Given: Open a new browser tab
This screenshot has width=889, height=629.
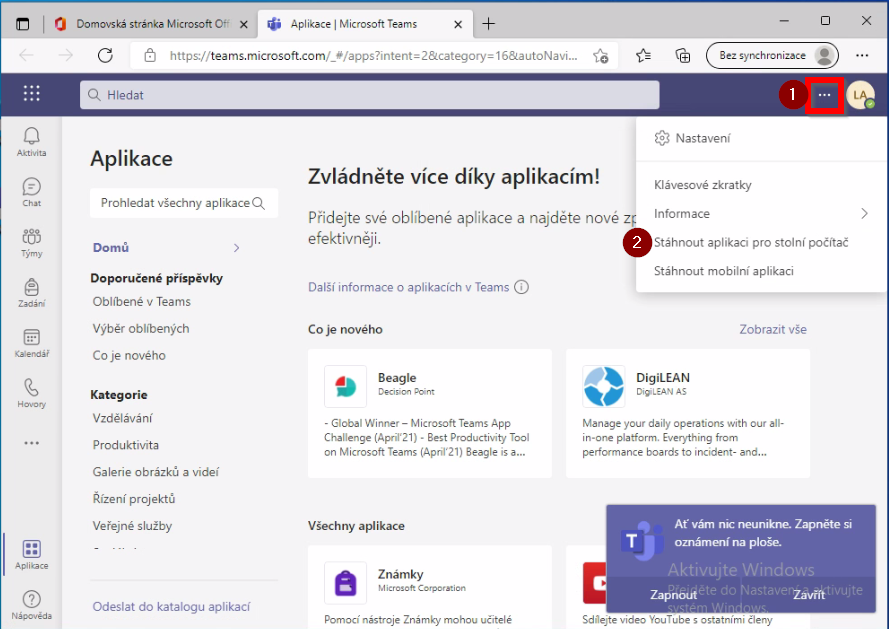Looking at the screenshot, I should (x=488, y=24).
